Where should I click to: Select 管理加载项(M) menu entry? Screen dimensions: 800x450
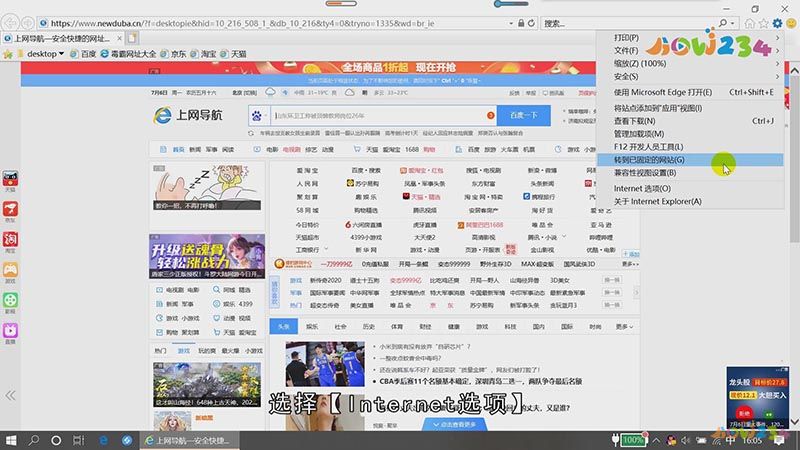point(690,134)
